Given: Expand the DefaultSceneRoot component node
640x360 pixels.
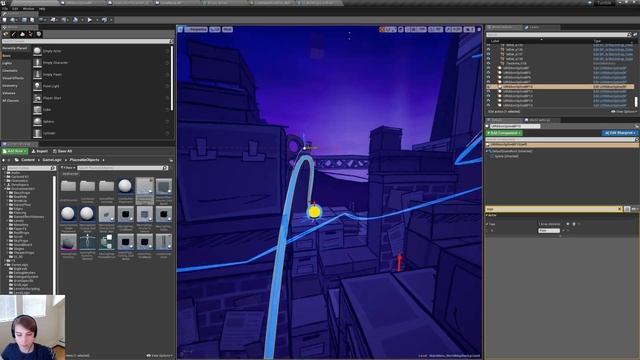Looking at the screenshot, I should [488, 151].
